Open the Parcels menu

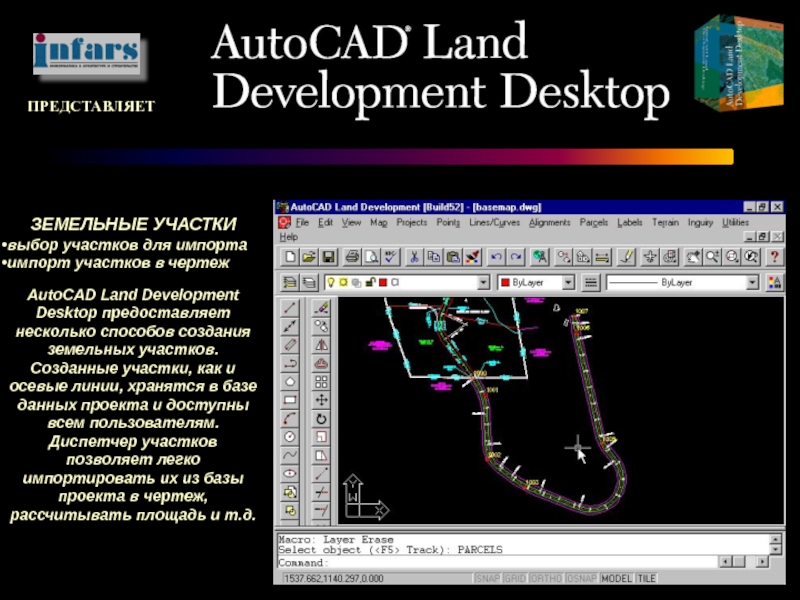tap(593, 222)
